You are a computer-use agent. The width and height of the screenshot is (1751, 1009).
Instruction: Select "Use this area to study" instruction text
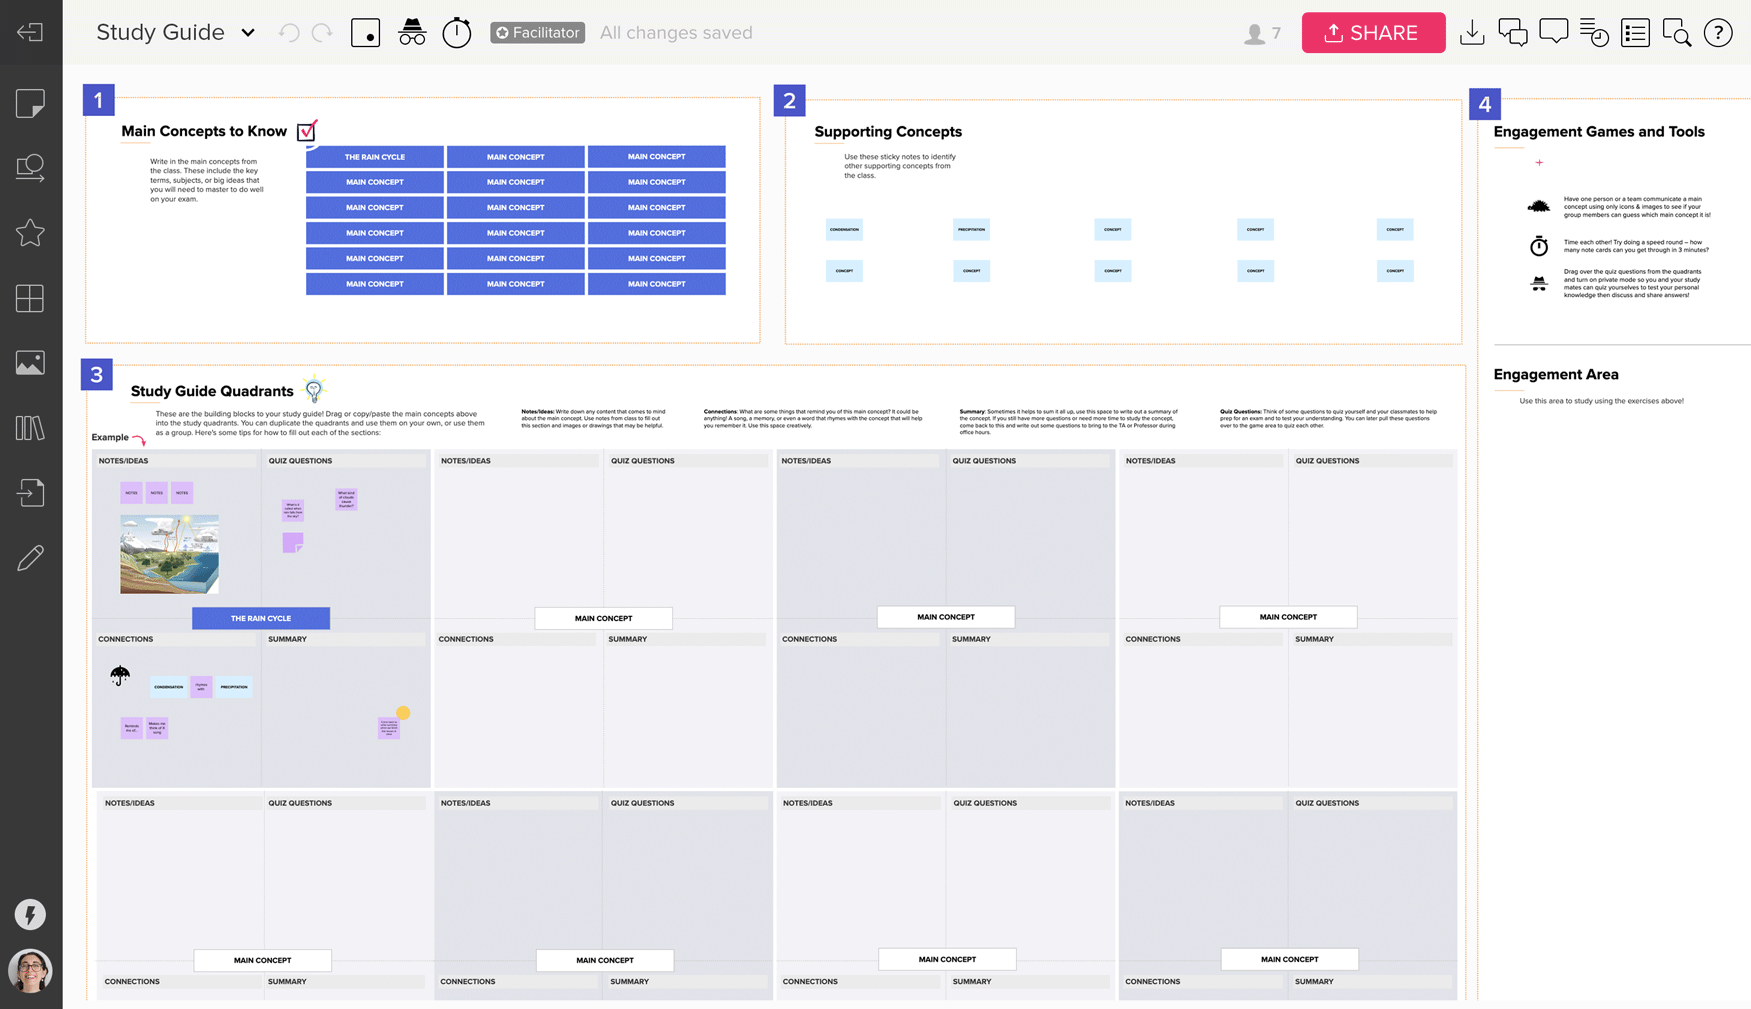point(1601,401)
